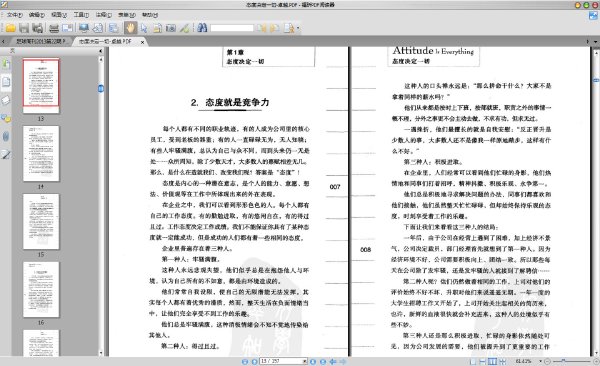600x366 pixels.
Task: Click the Open file folder icon
Action: pos(10,28)
